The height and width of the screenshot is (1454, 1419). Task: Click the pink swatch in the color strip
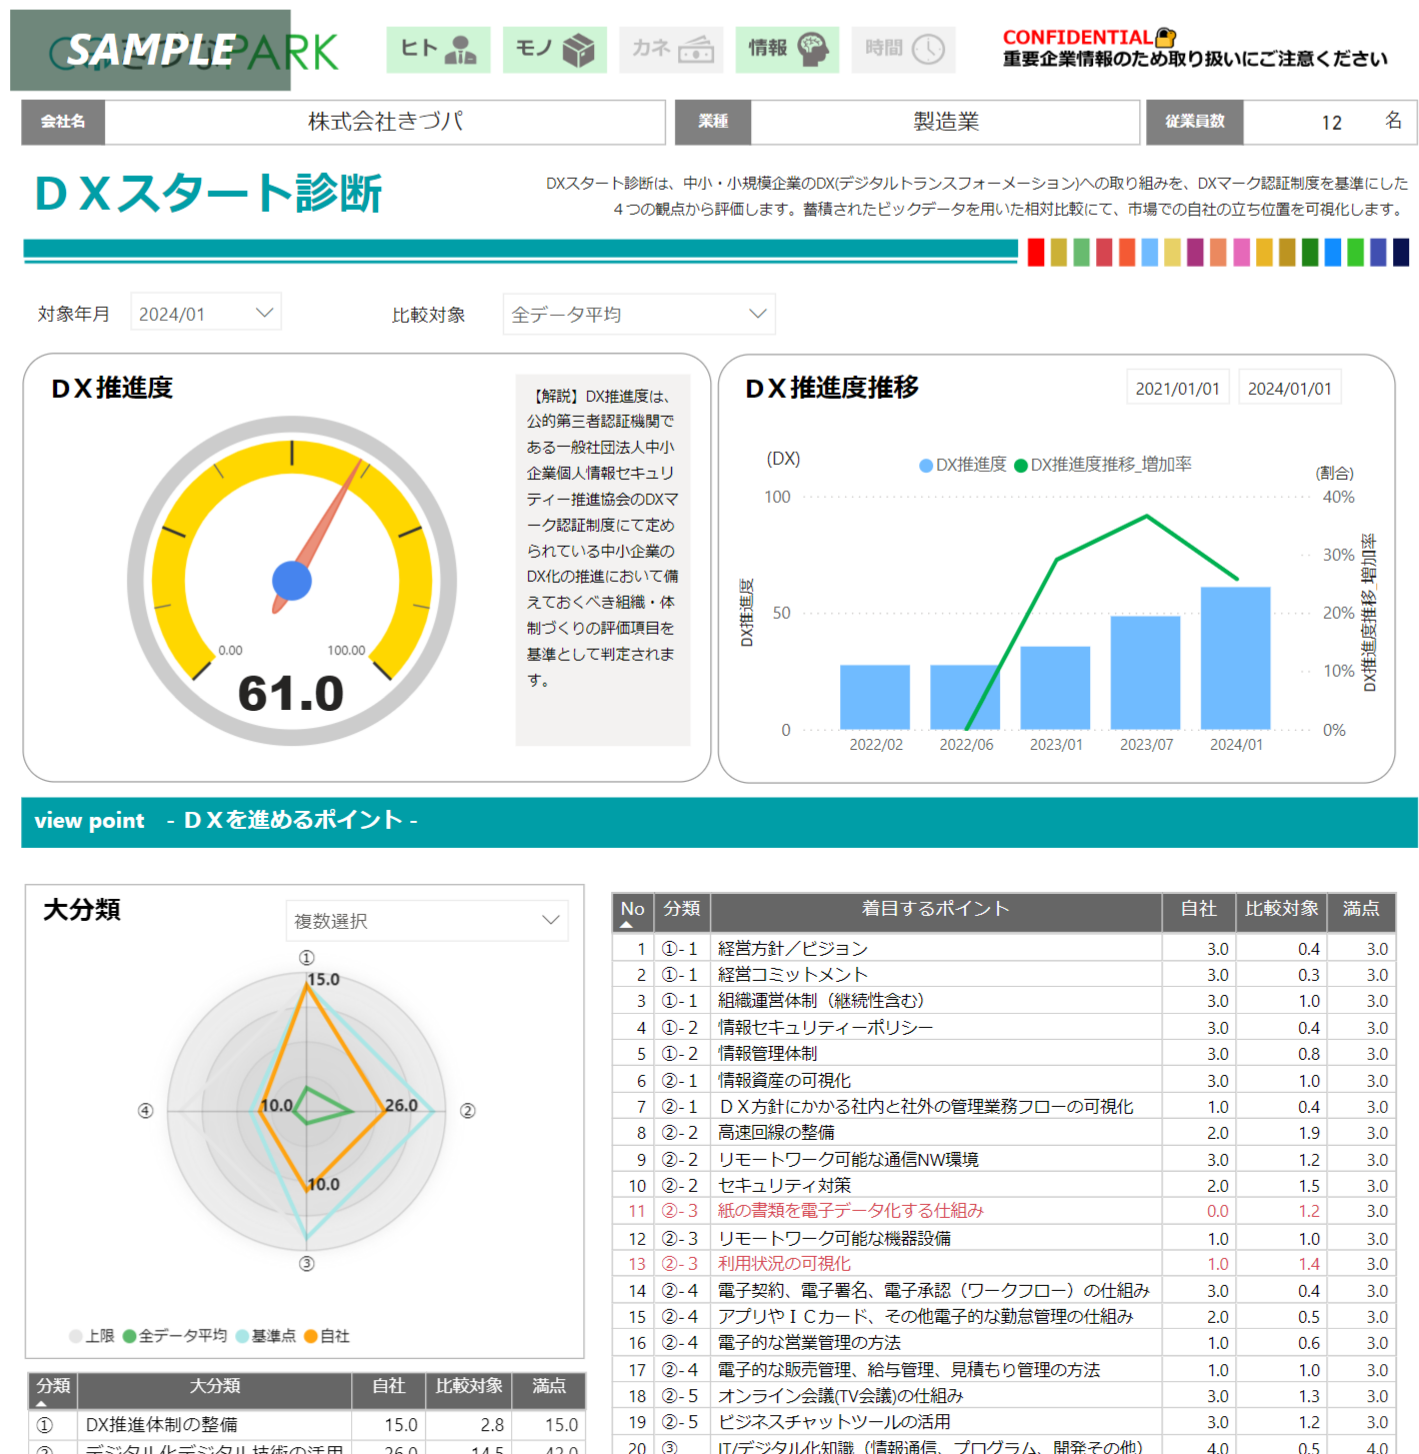[x=1241, y=252]
